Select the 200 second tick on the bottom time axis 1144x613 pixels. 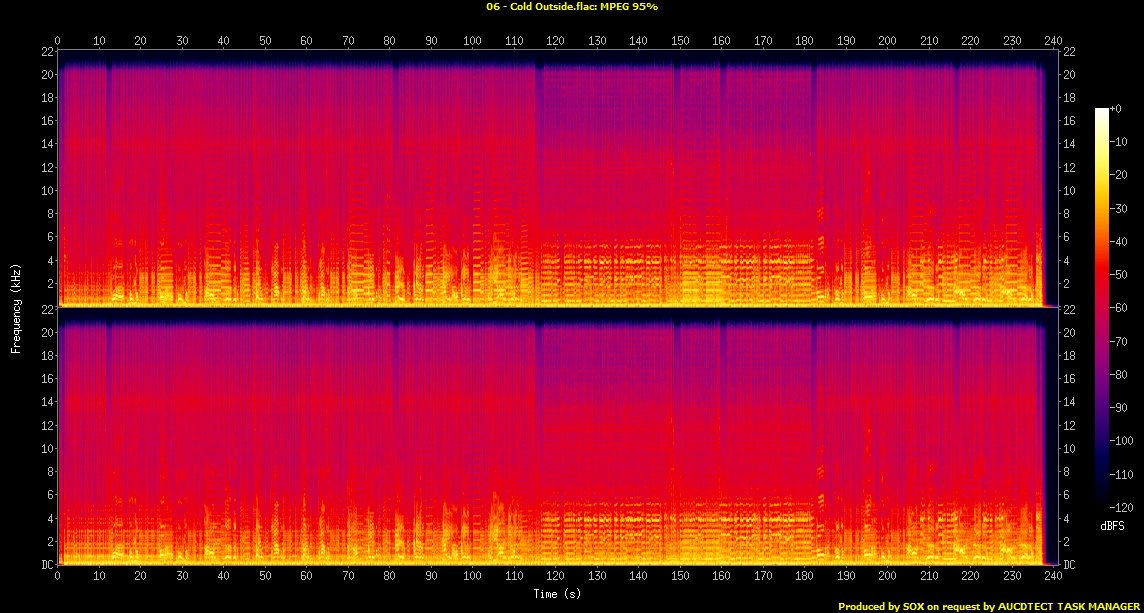click(886, 577)
